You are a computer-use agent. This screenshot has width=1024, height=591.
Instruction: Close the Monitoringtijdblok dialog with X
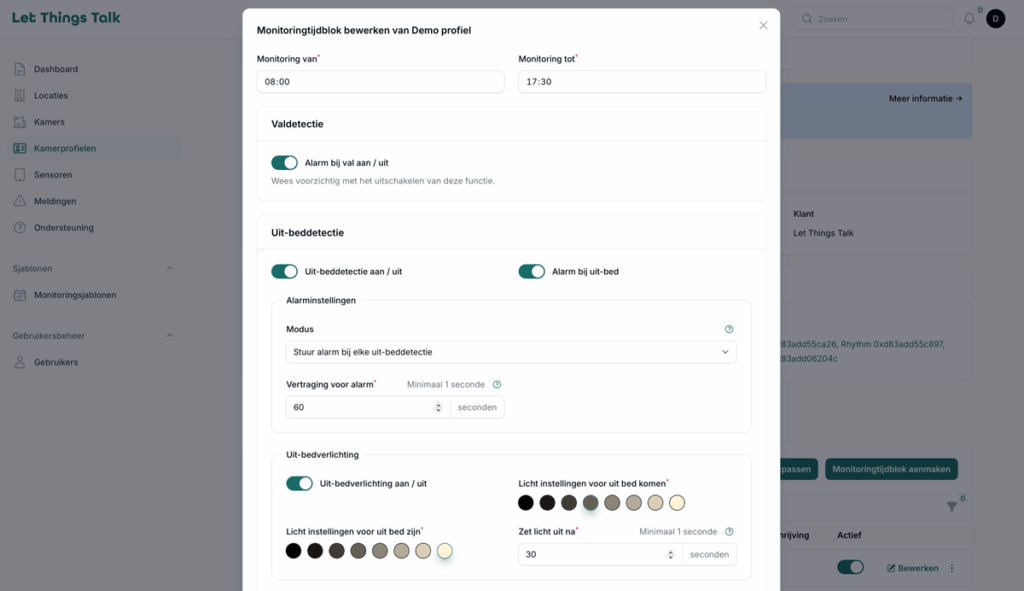click(763, 25)
